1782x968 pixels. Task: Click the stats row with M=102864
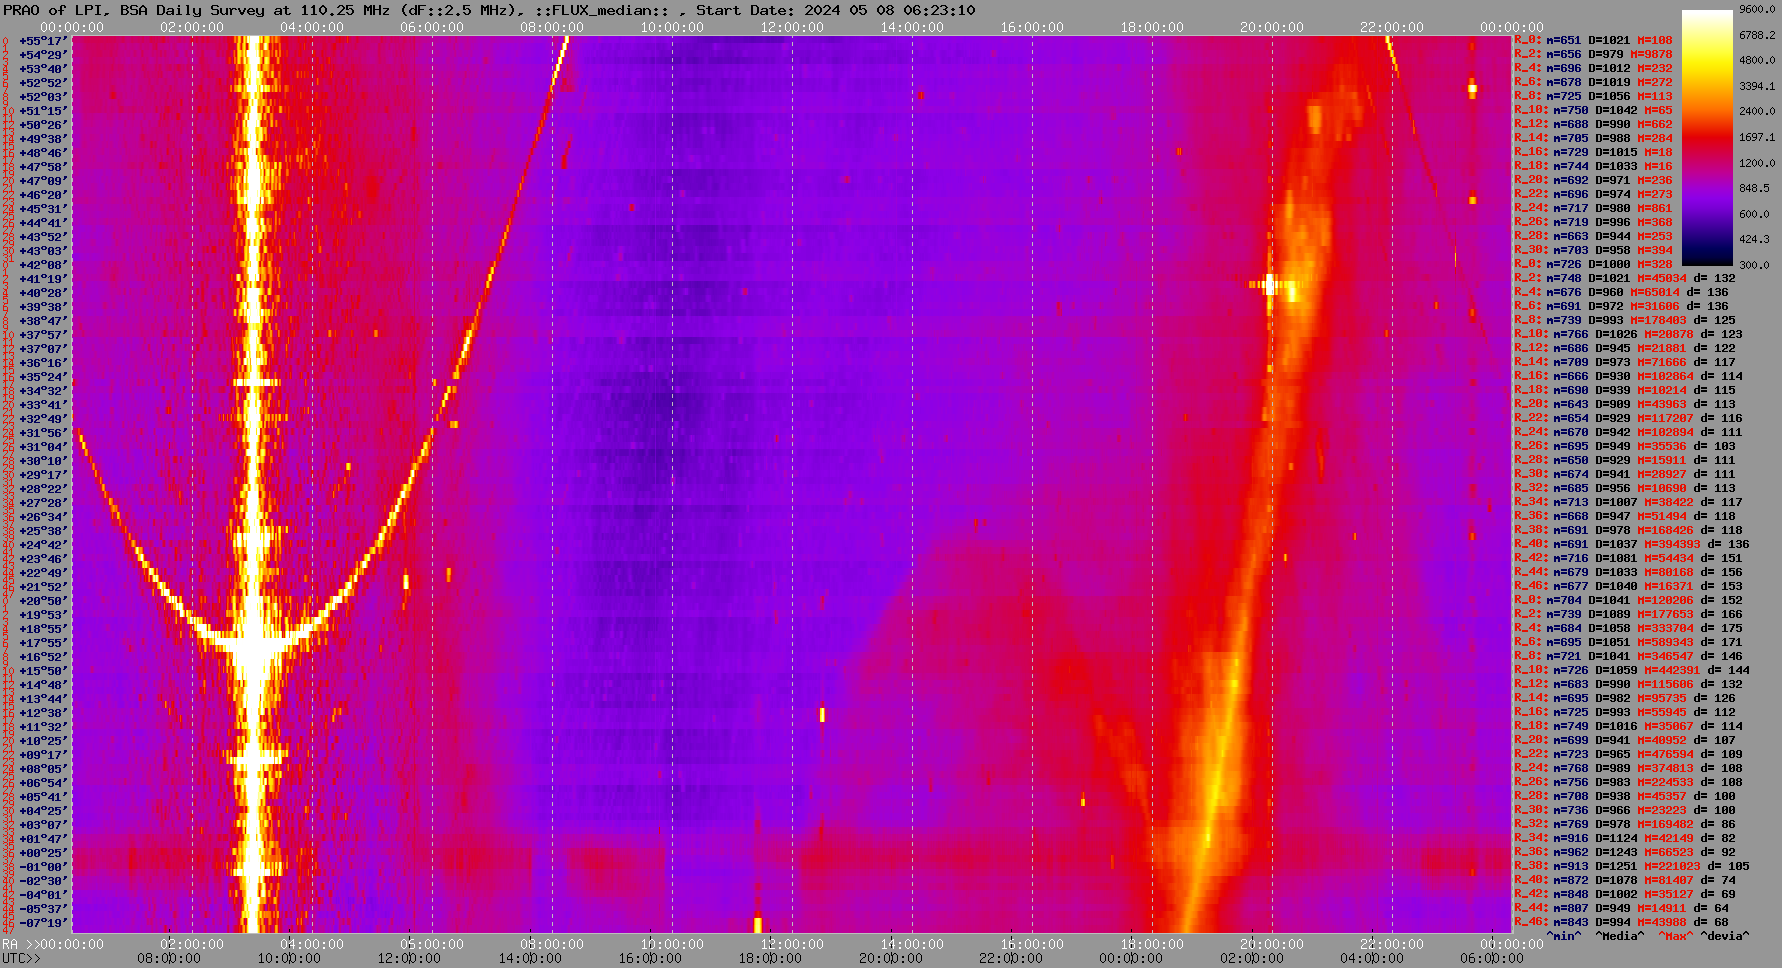tap(1629, 377)
